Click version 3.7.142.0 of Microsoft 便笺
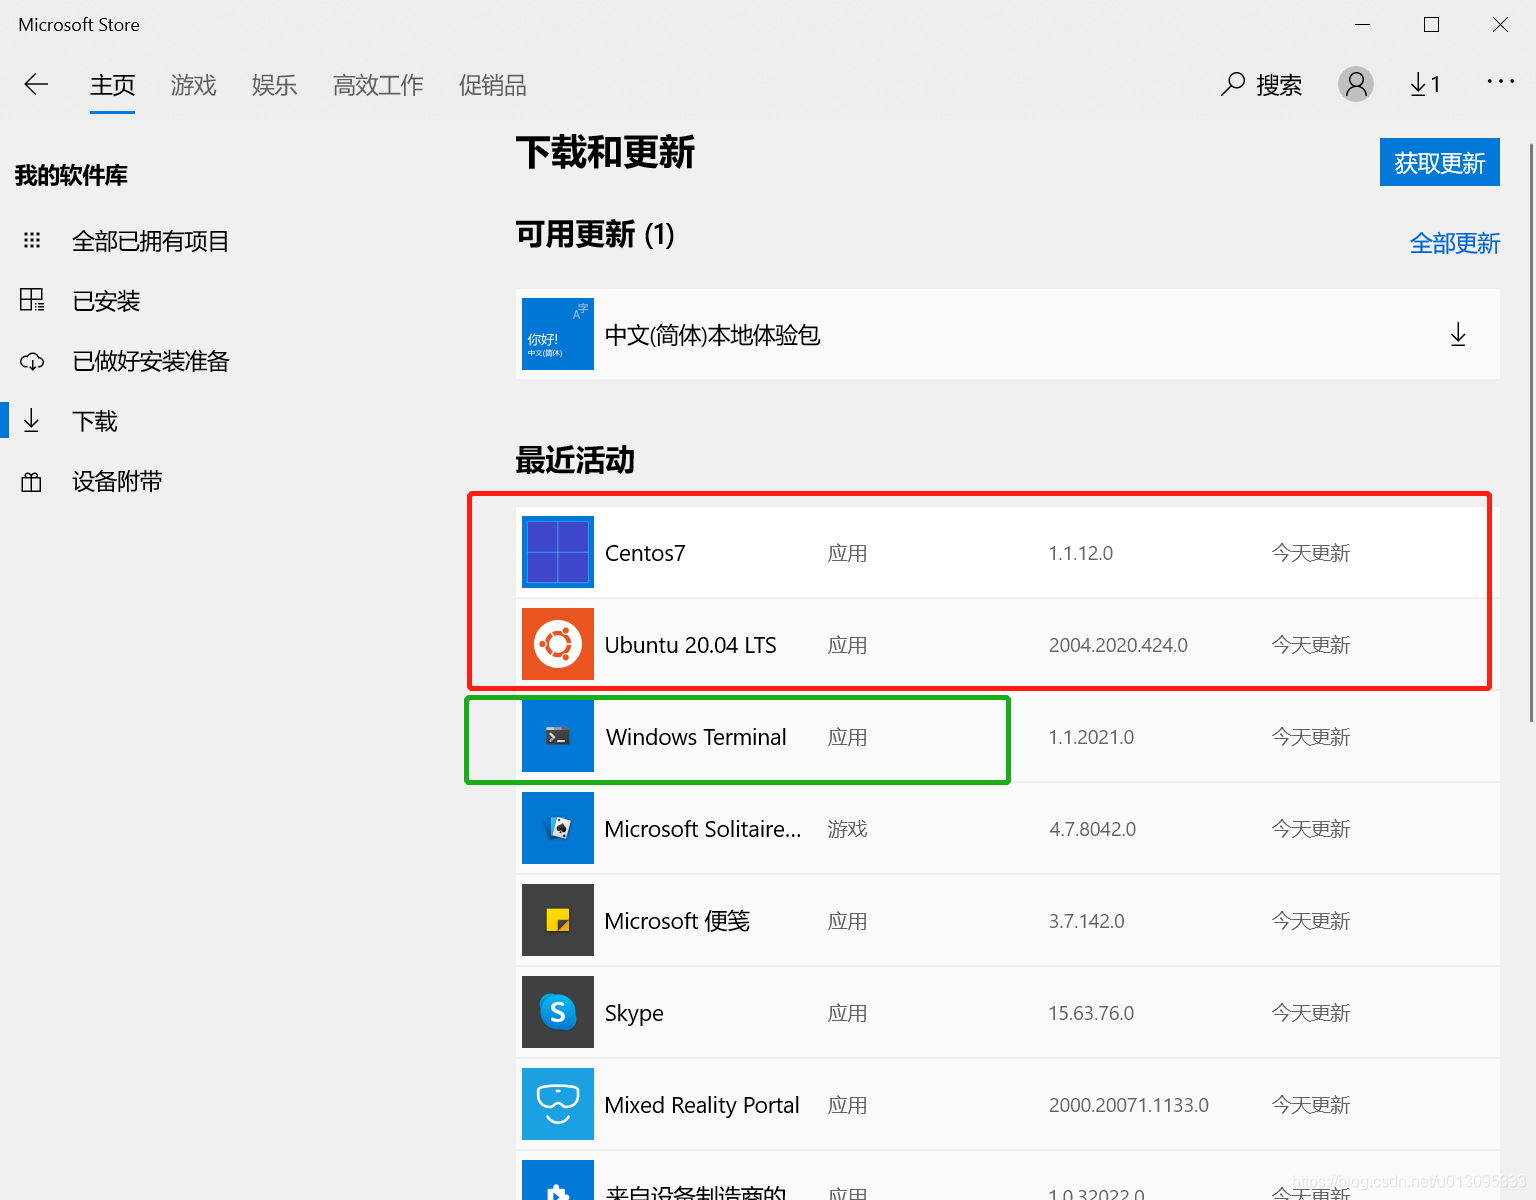 (x=1086, y=921)
